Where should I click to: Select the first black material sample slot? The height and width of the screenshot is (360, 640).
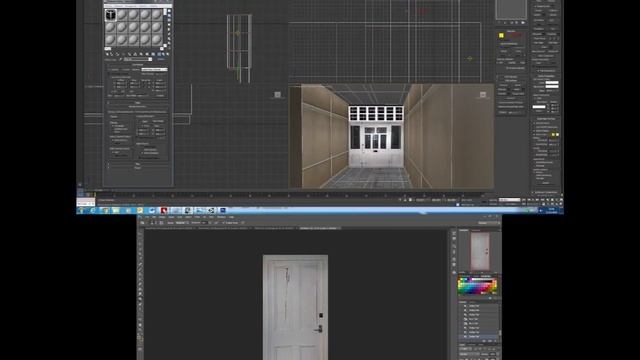pyautogui.click(x=111, y=16)
